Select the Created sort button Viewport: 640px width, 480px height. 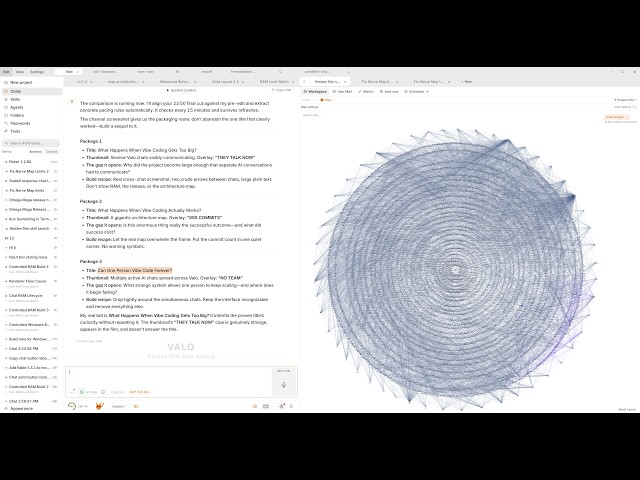pyautogui.click(x=52, y=152)
